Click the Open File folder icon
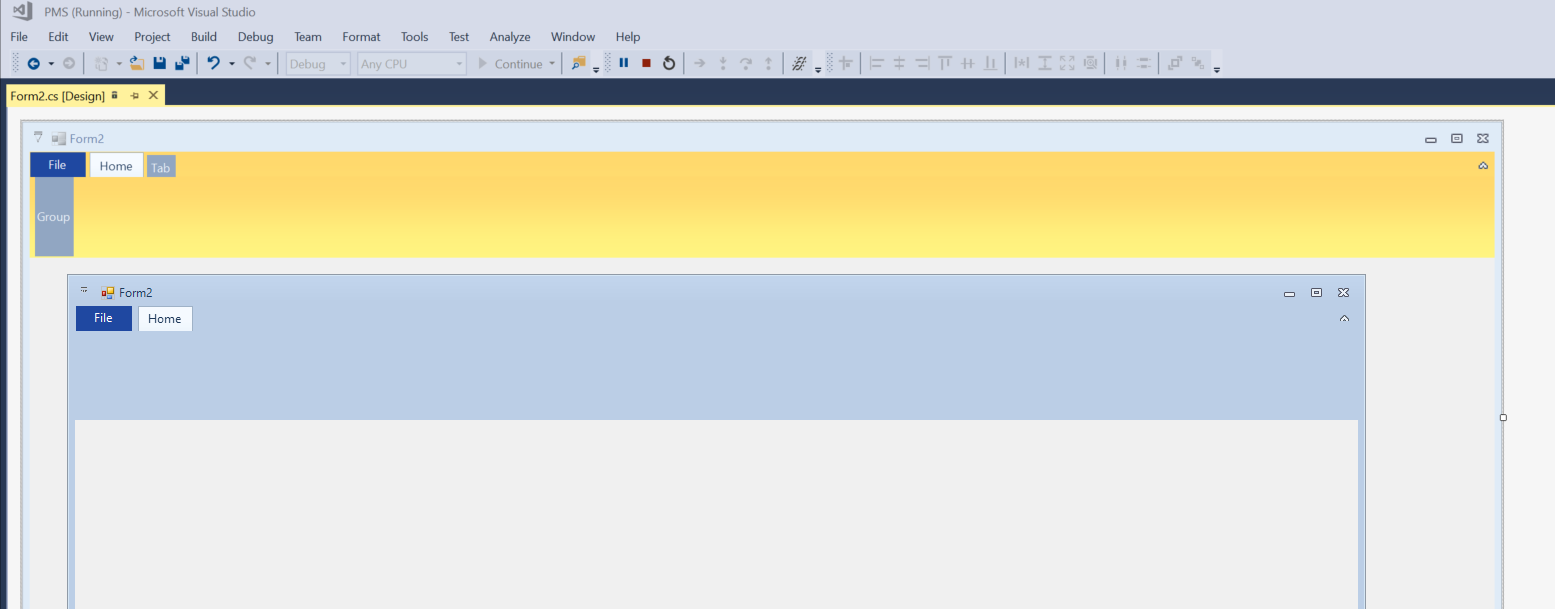Viewport: 1555px width, 609px height. pos(137,63)
